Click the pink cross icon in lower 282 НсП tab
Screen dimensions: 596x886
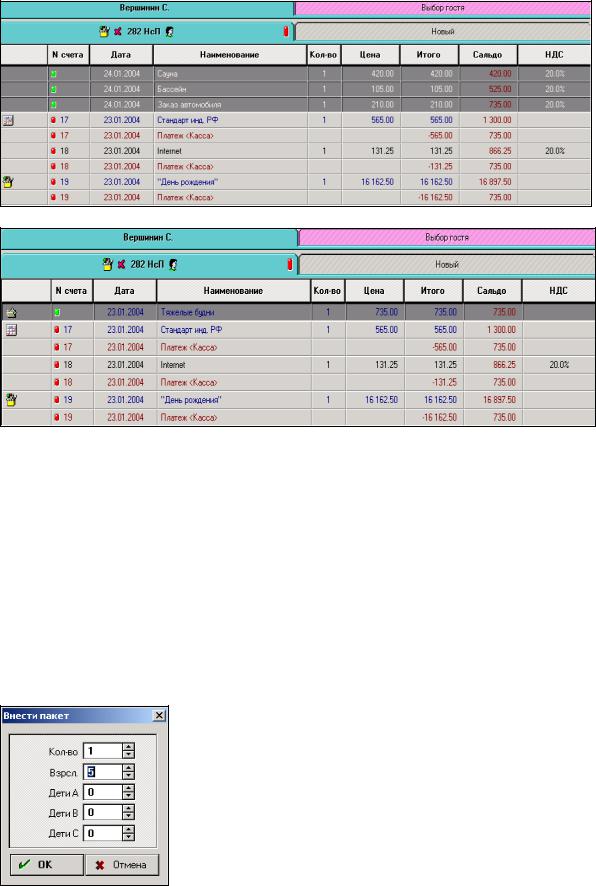coord(121,264)
